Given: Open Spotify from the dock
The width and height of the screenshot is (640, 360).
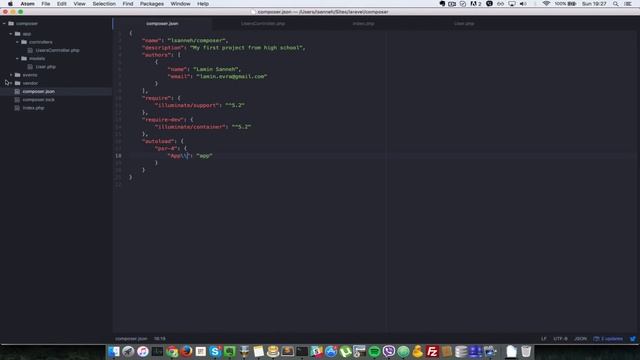Looking at the screenshot, I should (x=374, y=351).
